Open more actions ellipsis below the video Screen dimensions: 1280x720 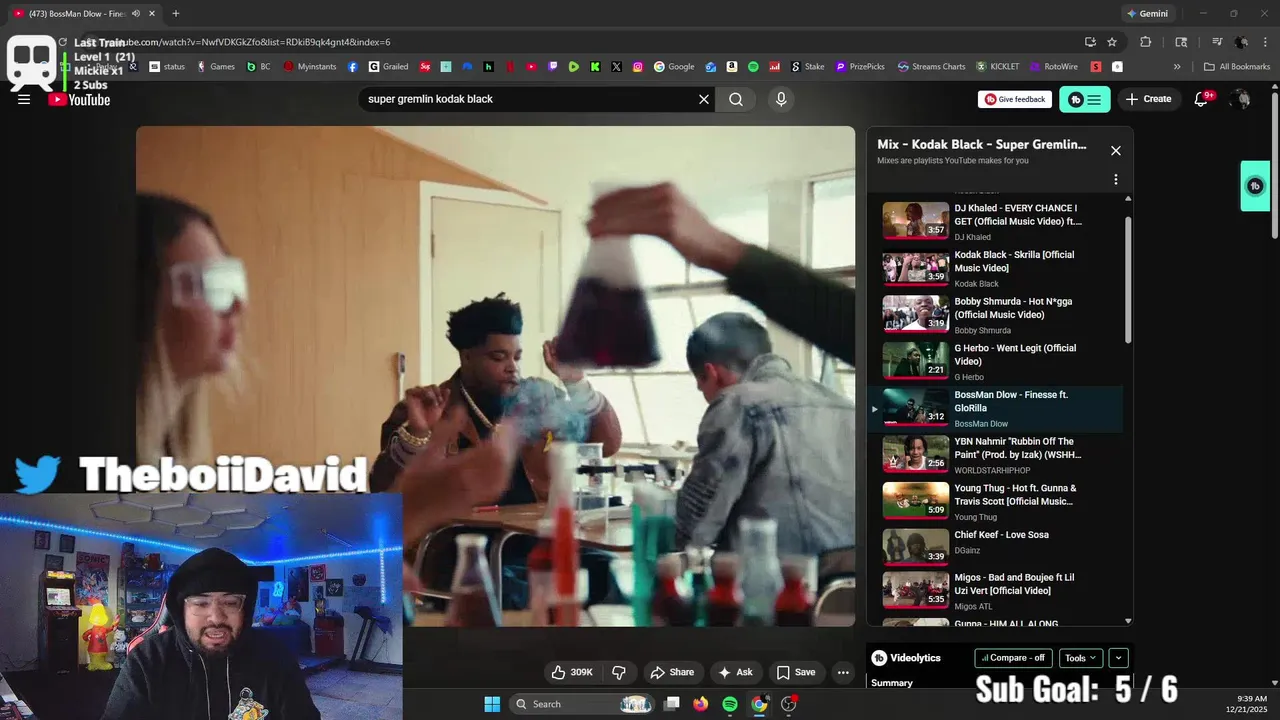(x=843, y=673)
